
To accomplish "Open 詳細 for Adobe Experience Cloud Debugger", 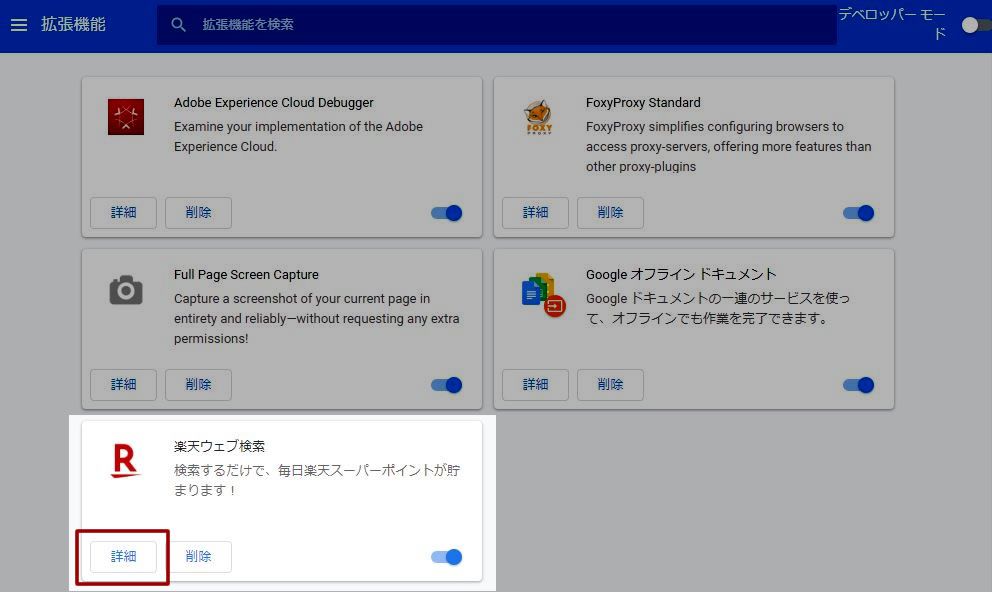I will point(123,213).
